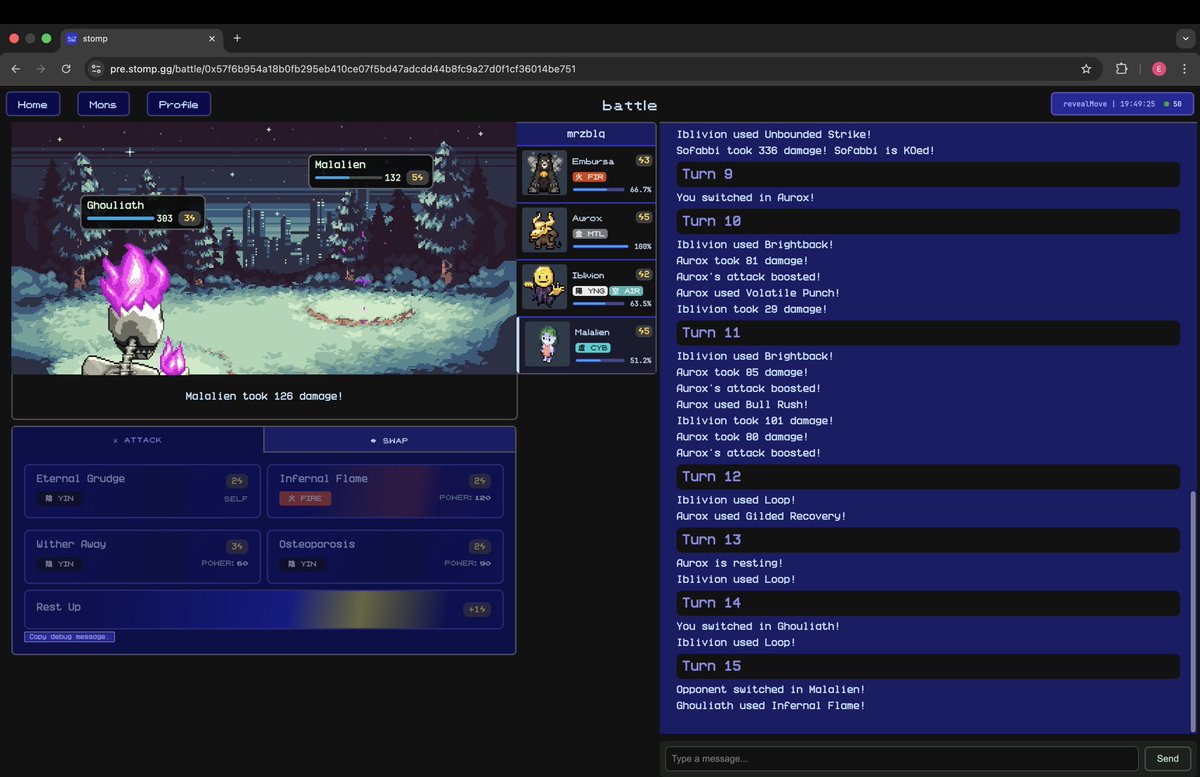
Task: Close the stomp browser tab
Action: (212, 38)
